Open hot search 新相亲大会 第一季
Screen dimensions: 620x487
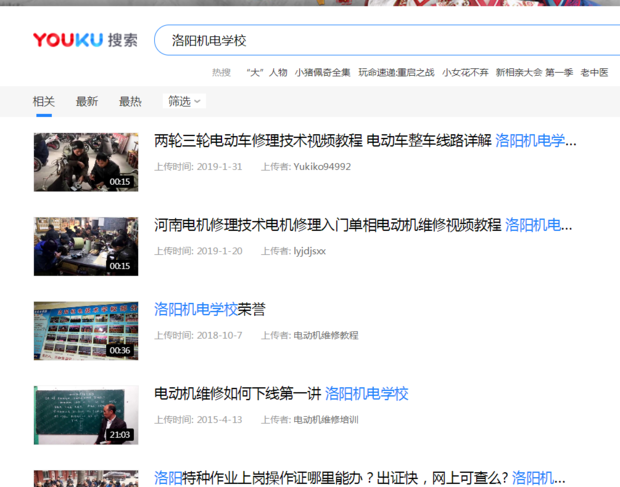[535, 72]
